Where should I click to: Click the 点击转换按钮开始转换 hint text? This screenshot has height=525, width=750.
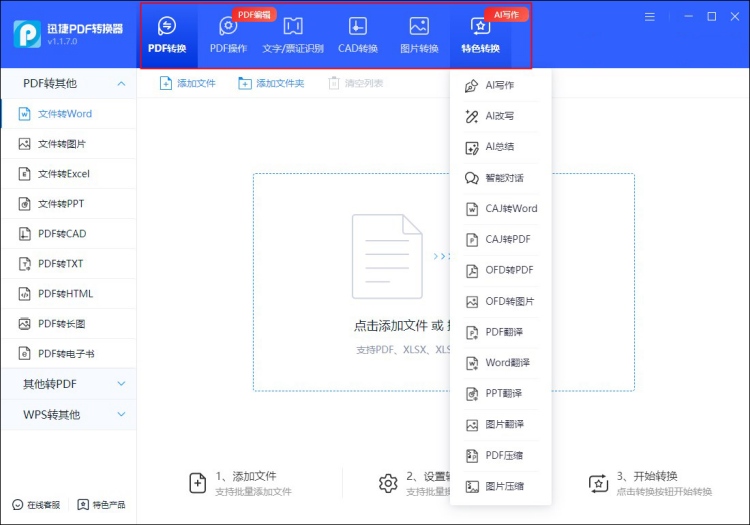(664, 492)
